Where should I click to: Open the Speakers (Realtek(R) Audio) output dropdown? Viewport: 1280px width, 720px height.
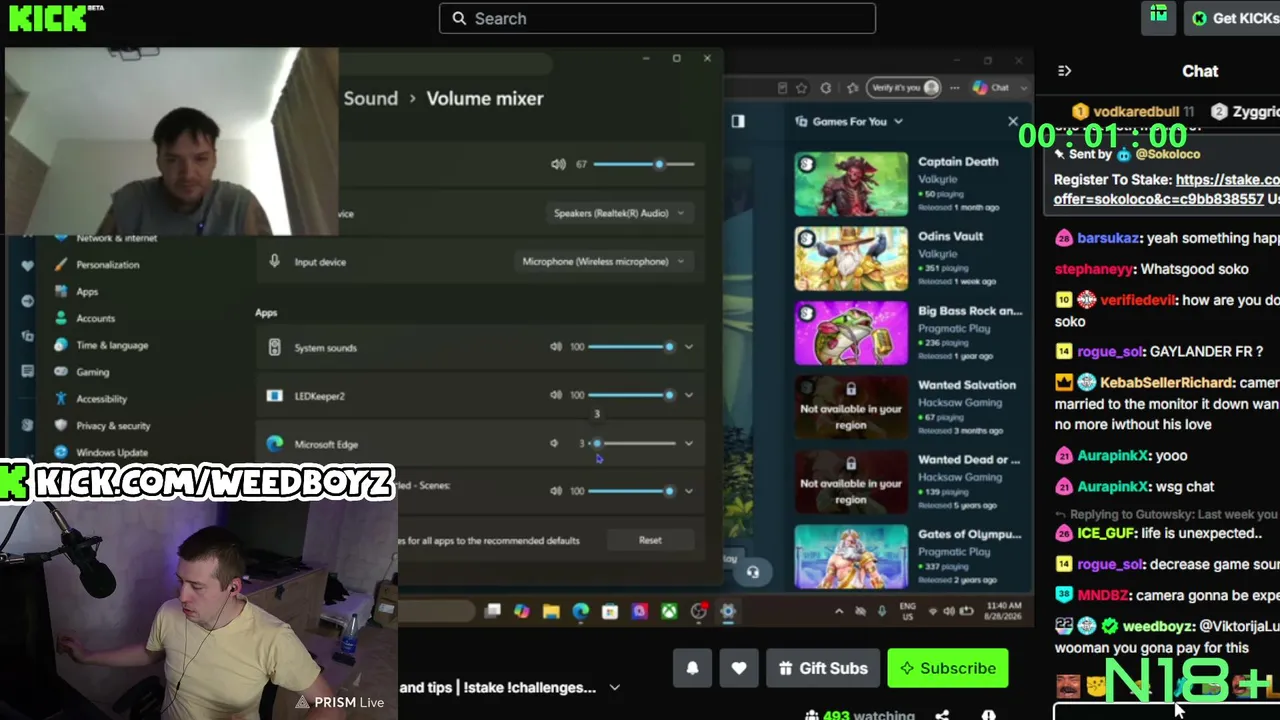pos(619,213)
